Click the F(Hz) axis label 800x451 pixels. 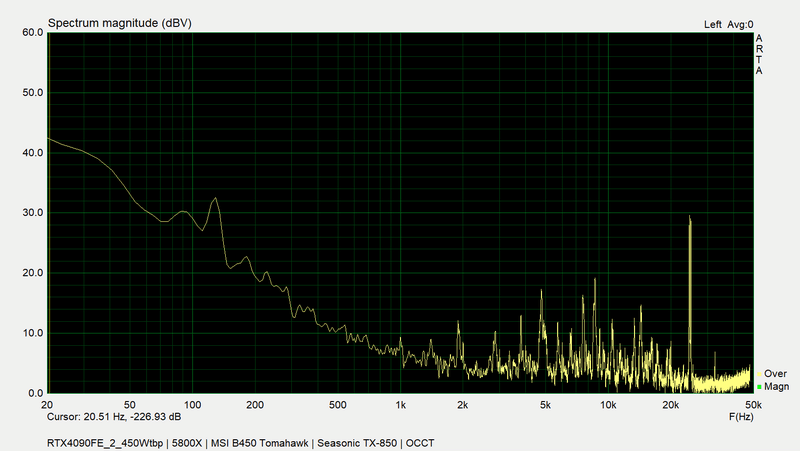pos(741,417)
